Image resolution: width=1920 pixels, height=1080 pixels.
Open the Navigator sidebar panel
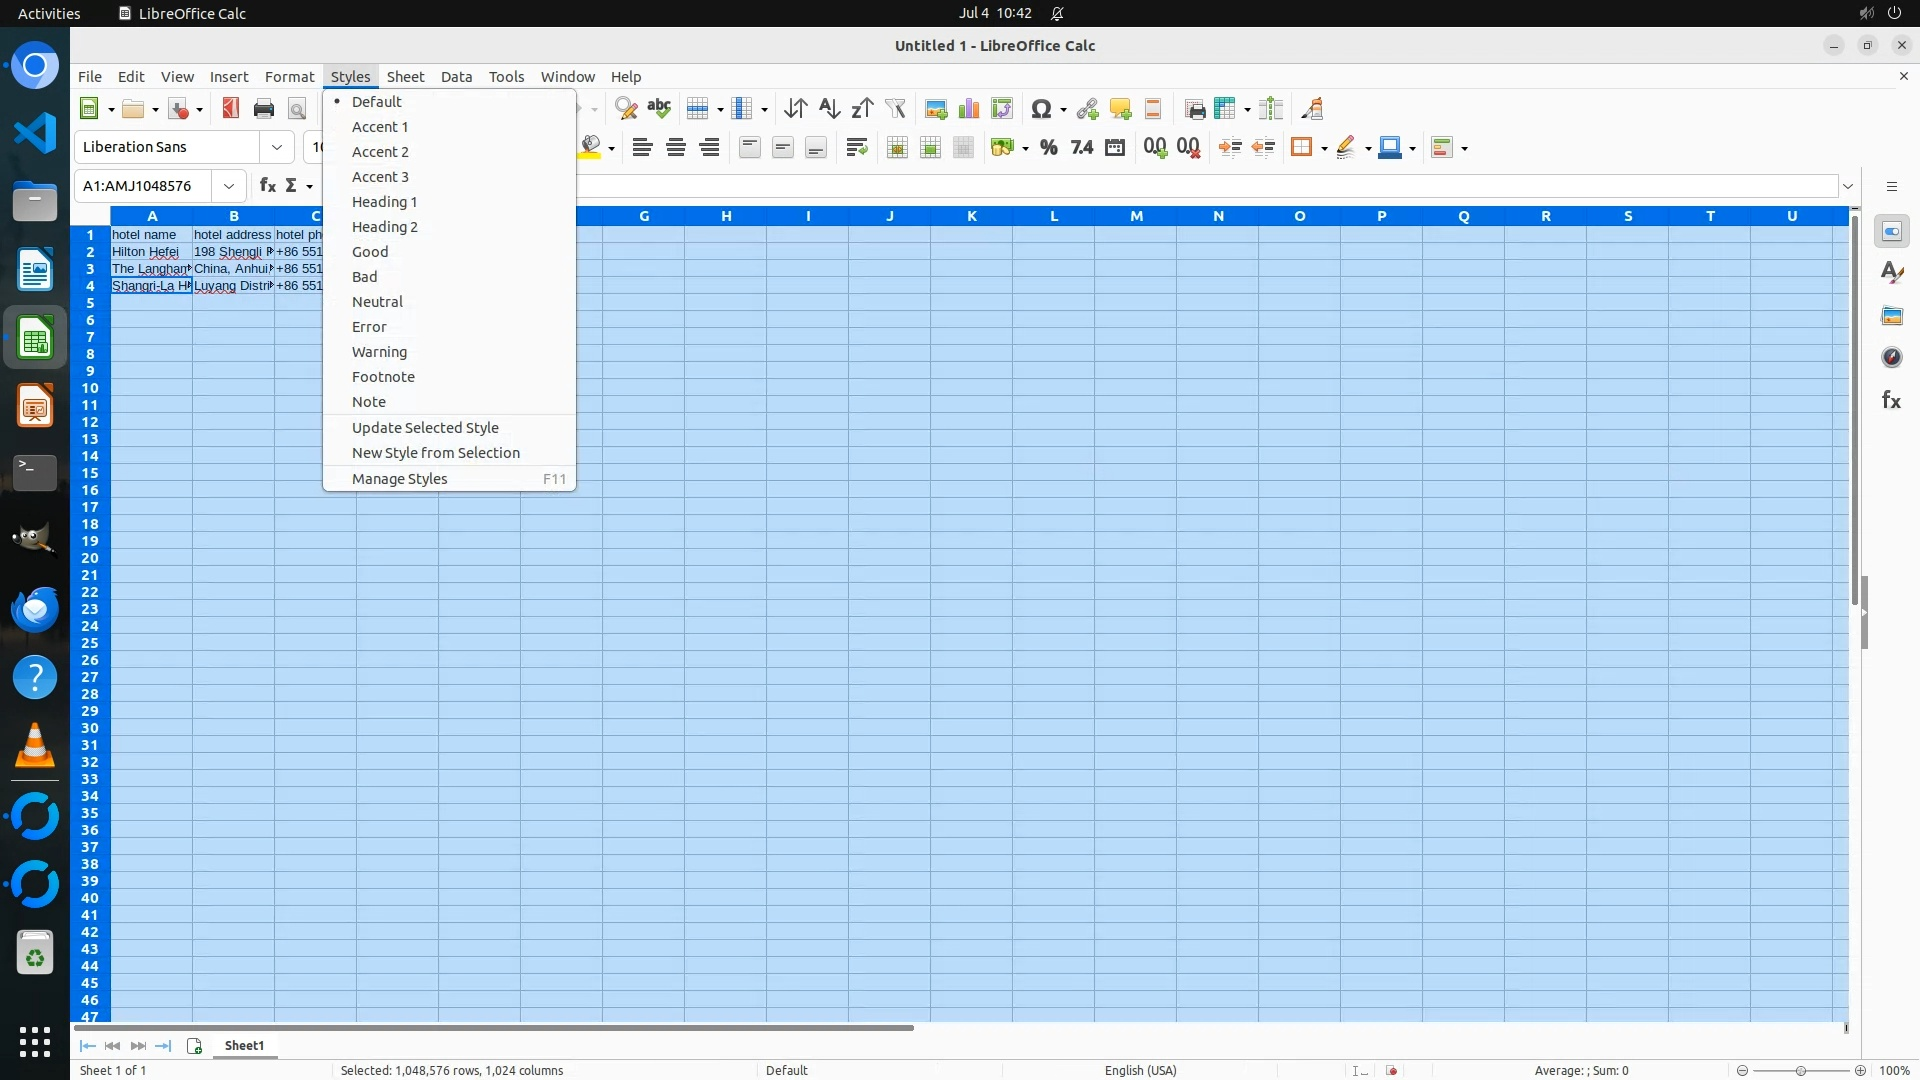coord(1891,357)
